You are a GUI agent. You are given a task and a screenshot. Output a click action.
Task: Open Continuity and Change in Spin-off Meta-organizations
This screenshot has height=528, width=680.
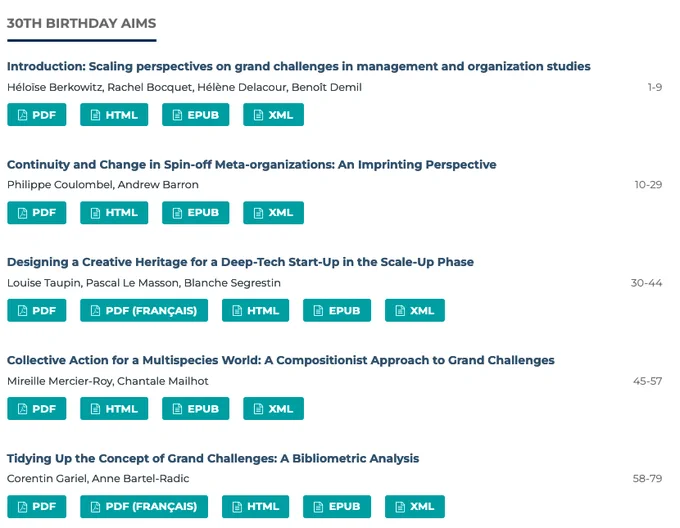click(252, 165)
